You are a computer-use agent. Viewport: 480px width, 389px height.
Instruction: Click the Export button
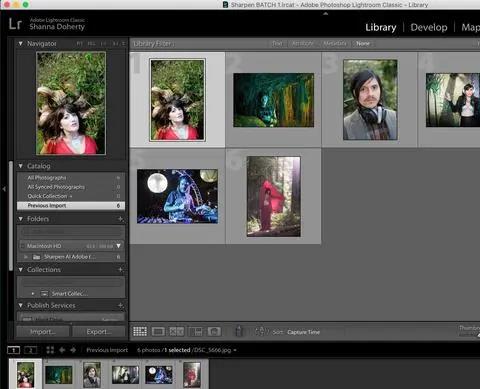coord(99,332)
